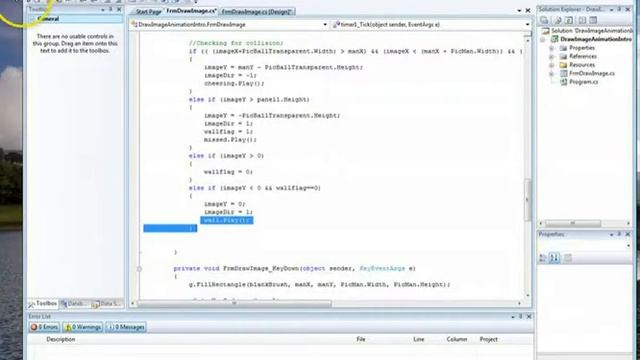The height and width of the screenshot is (360, 640).
Task: Select Alphabetical sort icon in Properties panel
Action: pos(554,258)
